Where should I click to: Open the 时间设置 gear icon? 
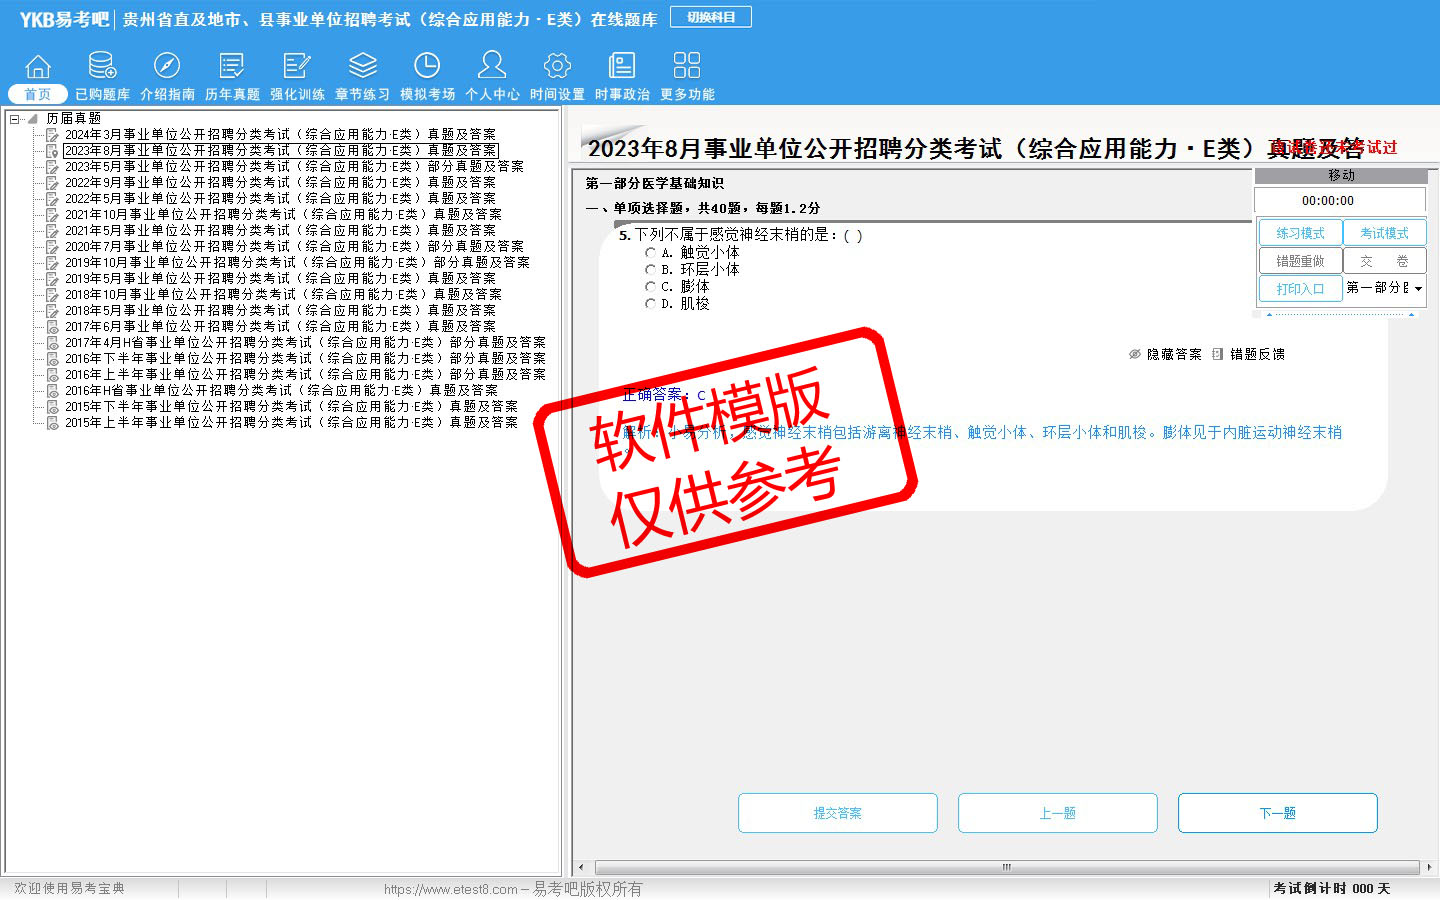coord(557,67)
